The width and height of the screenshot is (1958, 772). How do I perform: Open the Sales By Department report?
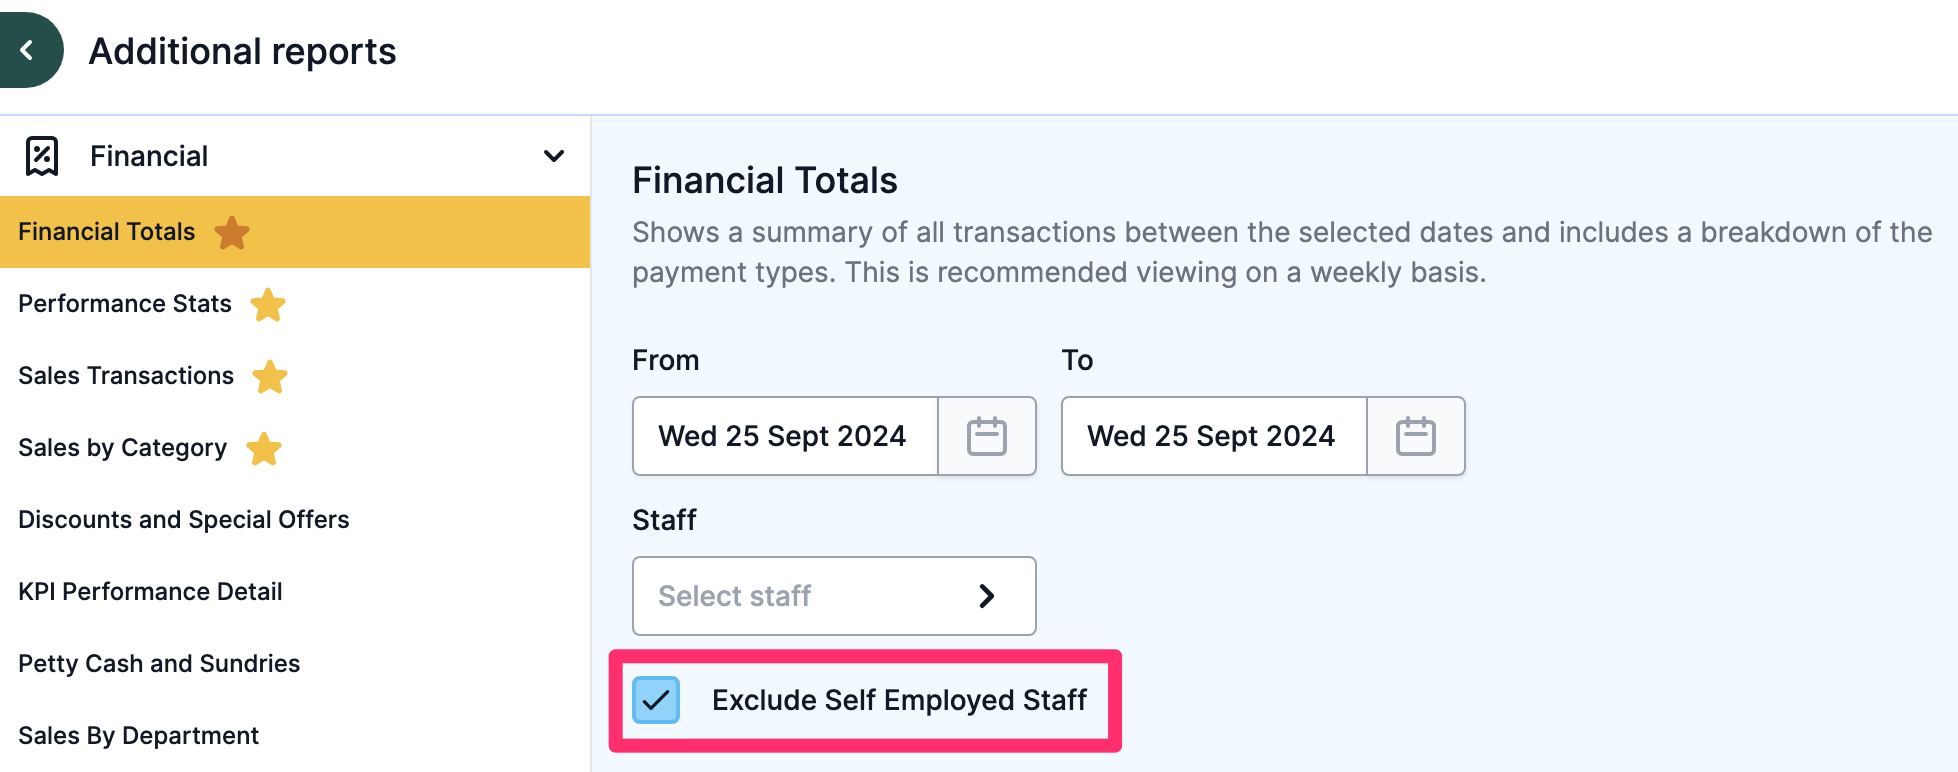point(138,736)
